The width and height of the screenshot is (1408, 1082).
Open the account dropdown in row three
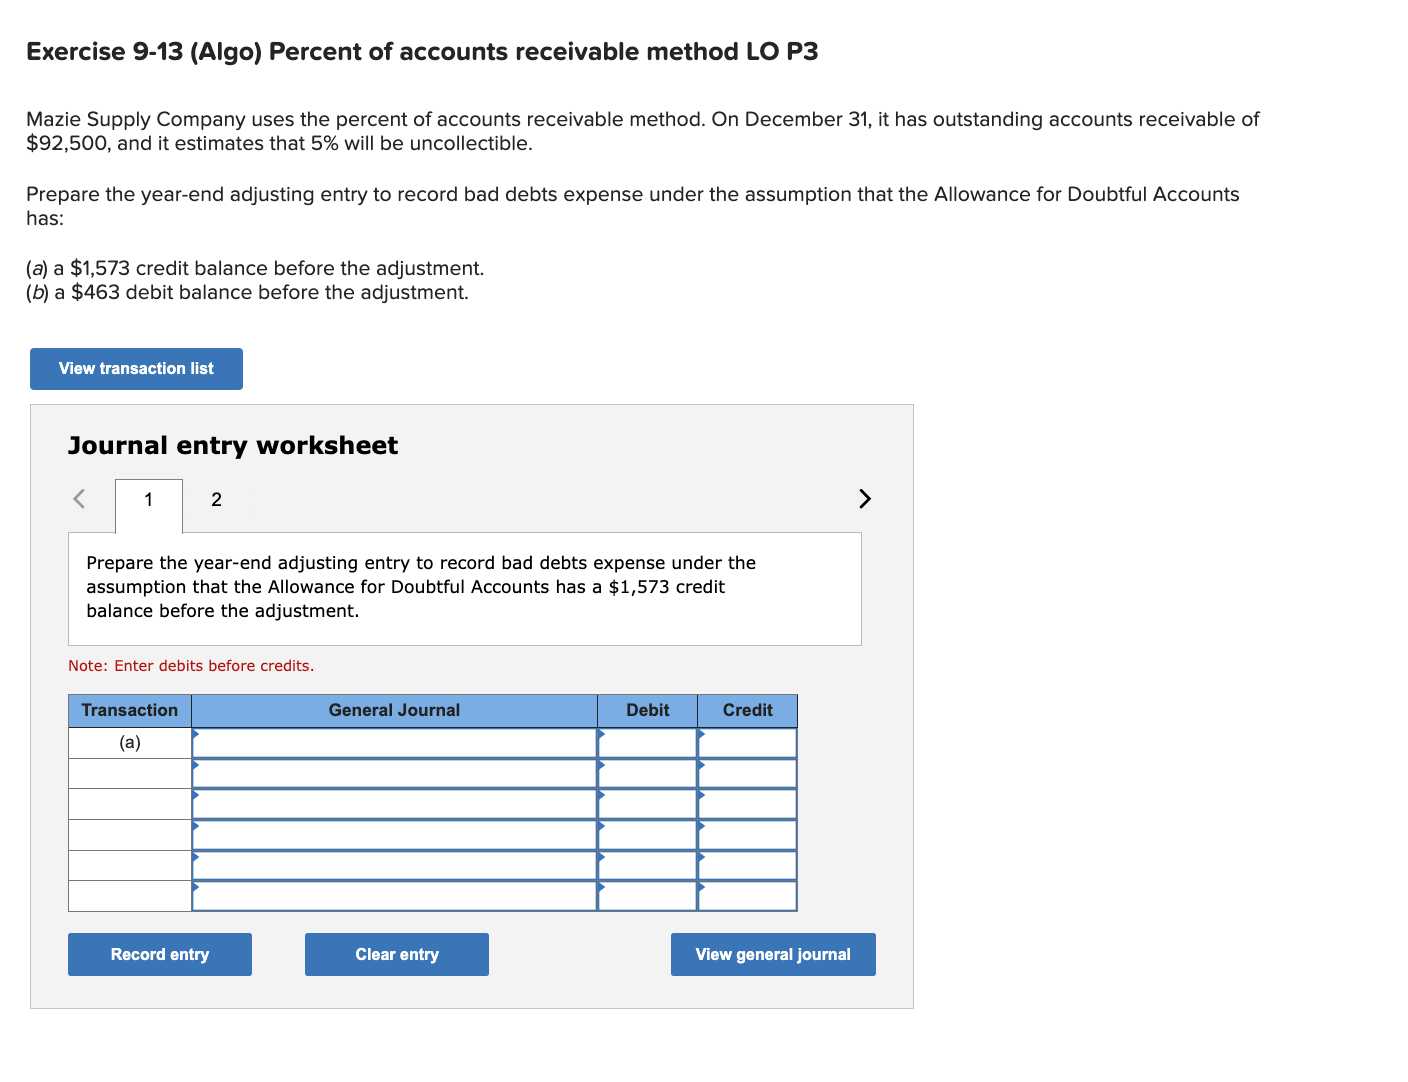(x=197, y=798)
